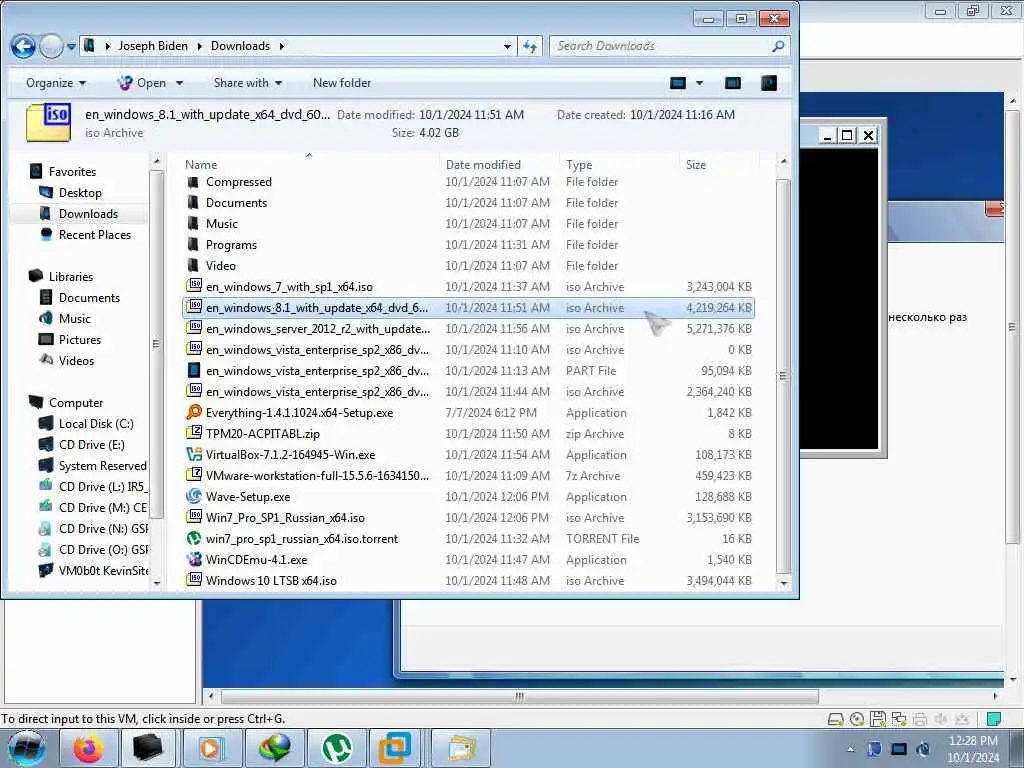The width and height of the screenshot is (1024, 768).
Task: Select the VirtualBox-7.1.2-164945-Win.exe icon
Action: (x=194, y=454)
